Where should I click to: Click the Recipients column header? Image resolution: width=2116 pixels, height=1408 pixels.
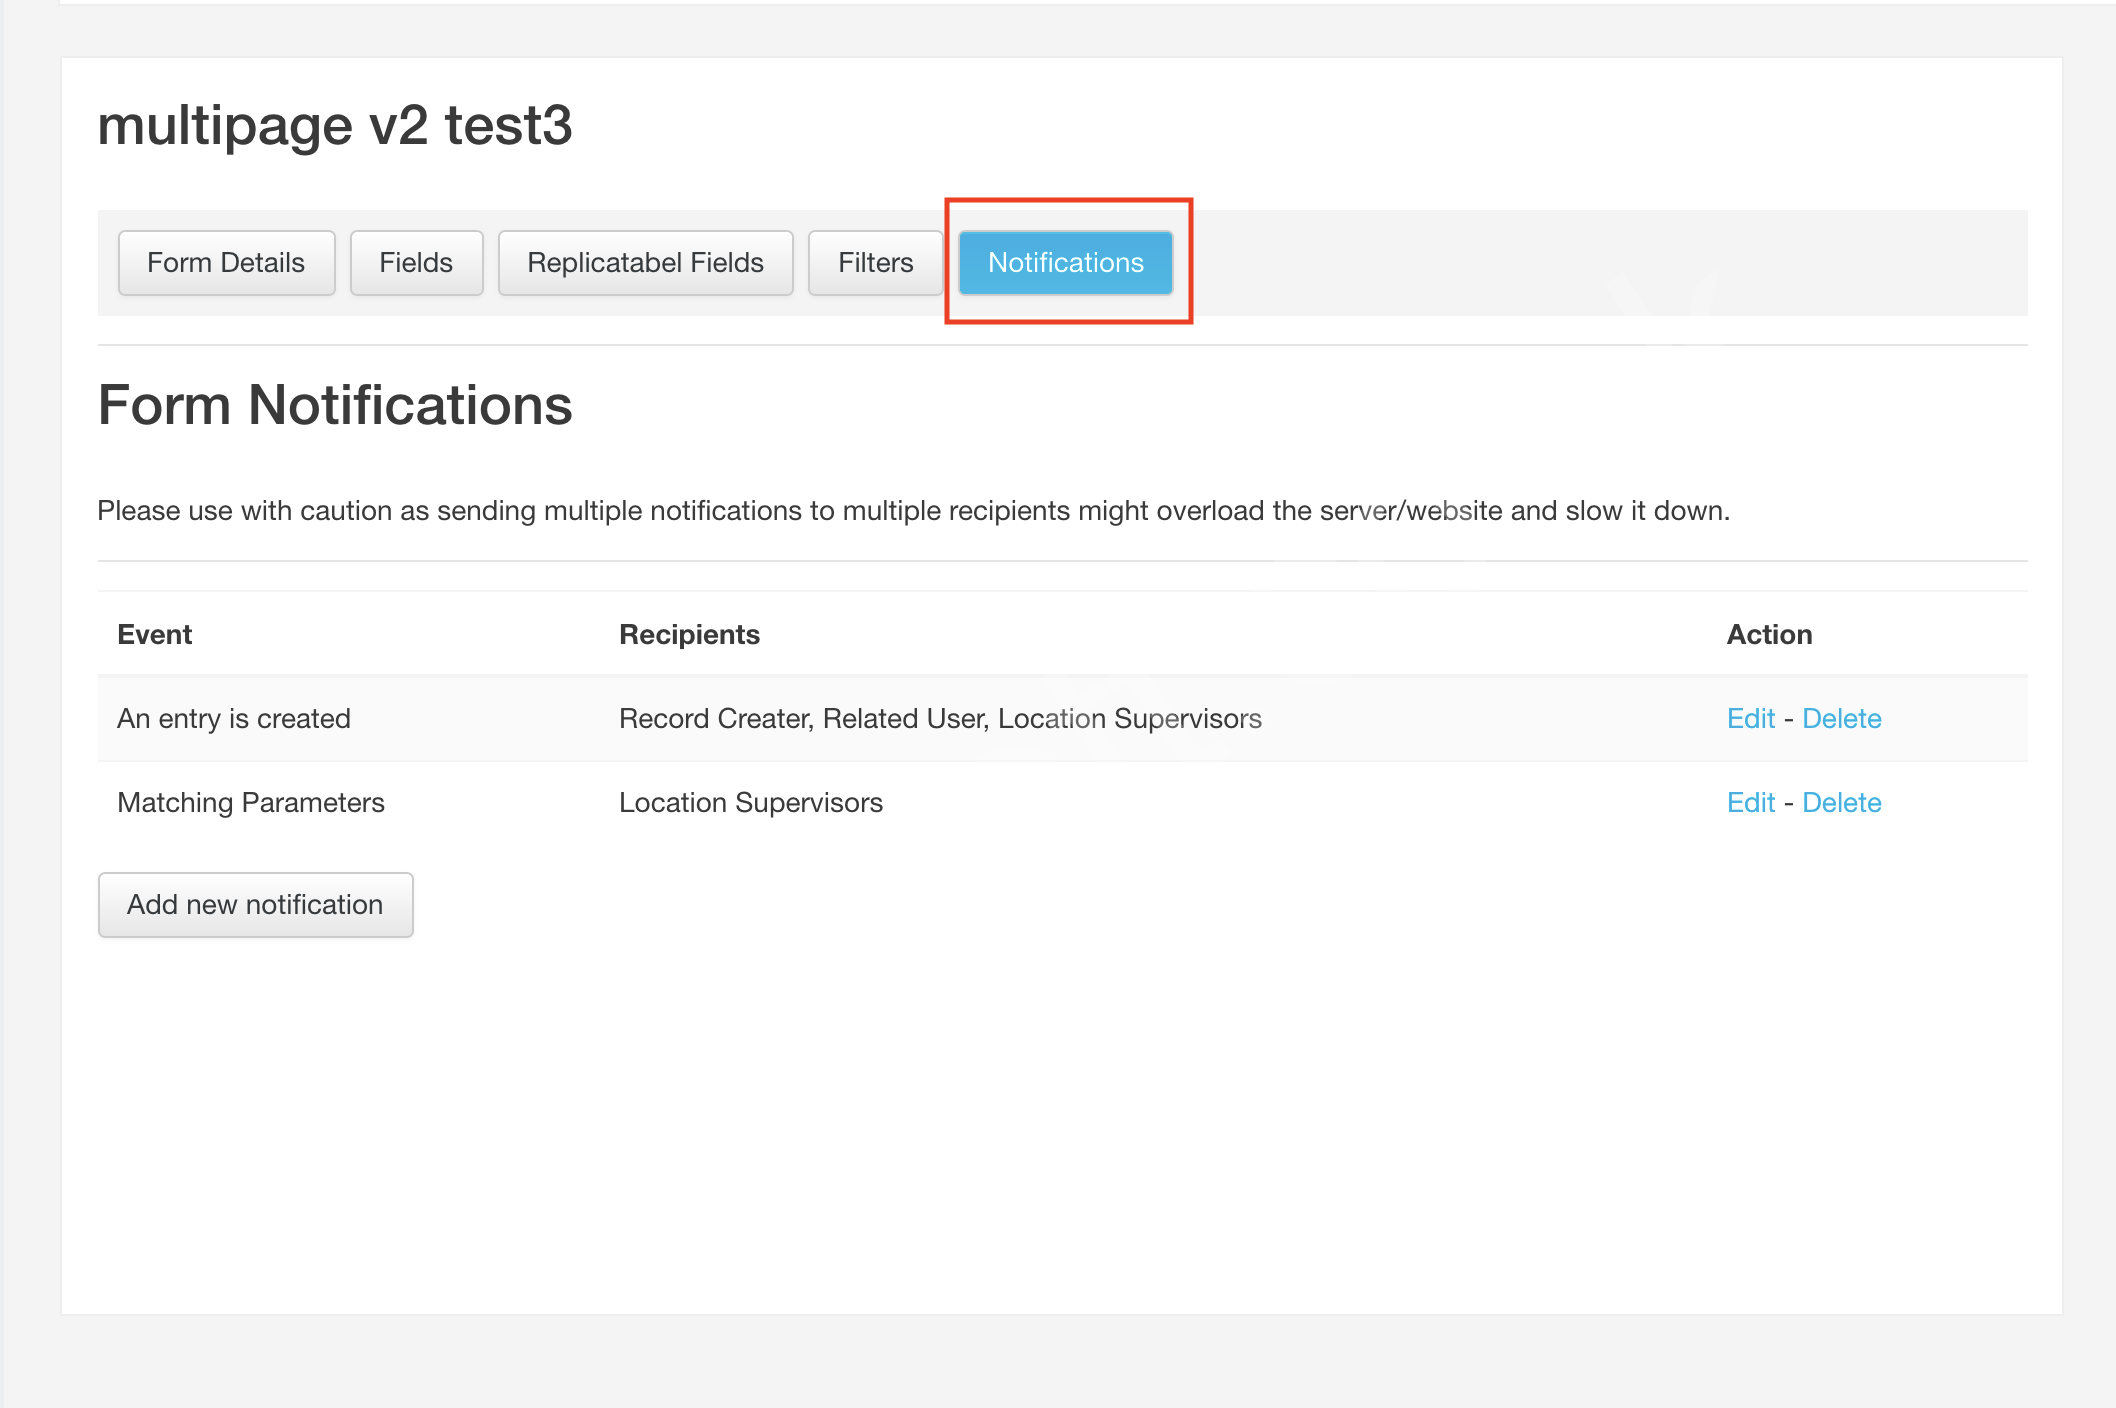point(689,635)
